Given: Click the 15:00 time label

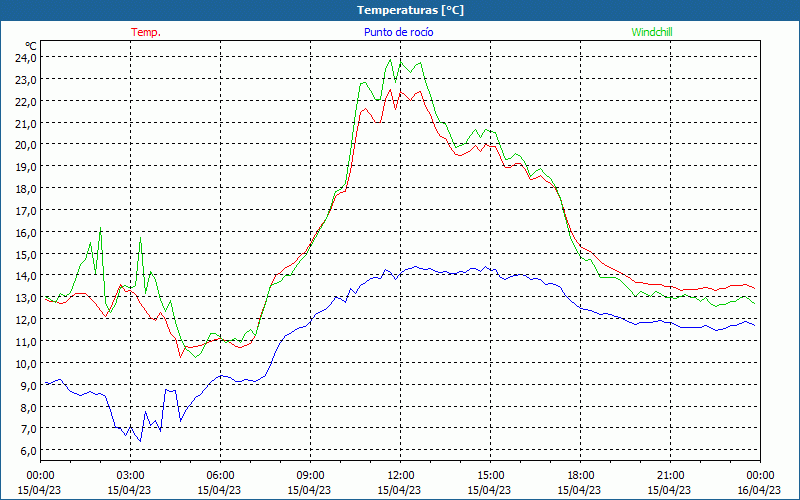Looking at the screenshot, I should click(x=490, y=476).
